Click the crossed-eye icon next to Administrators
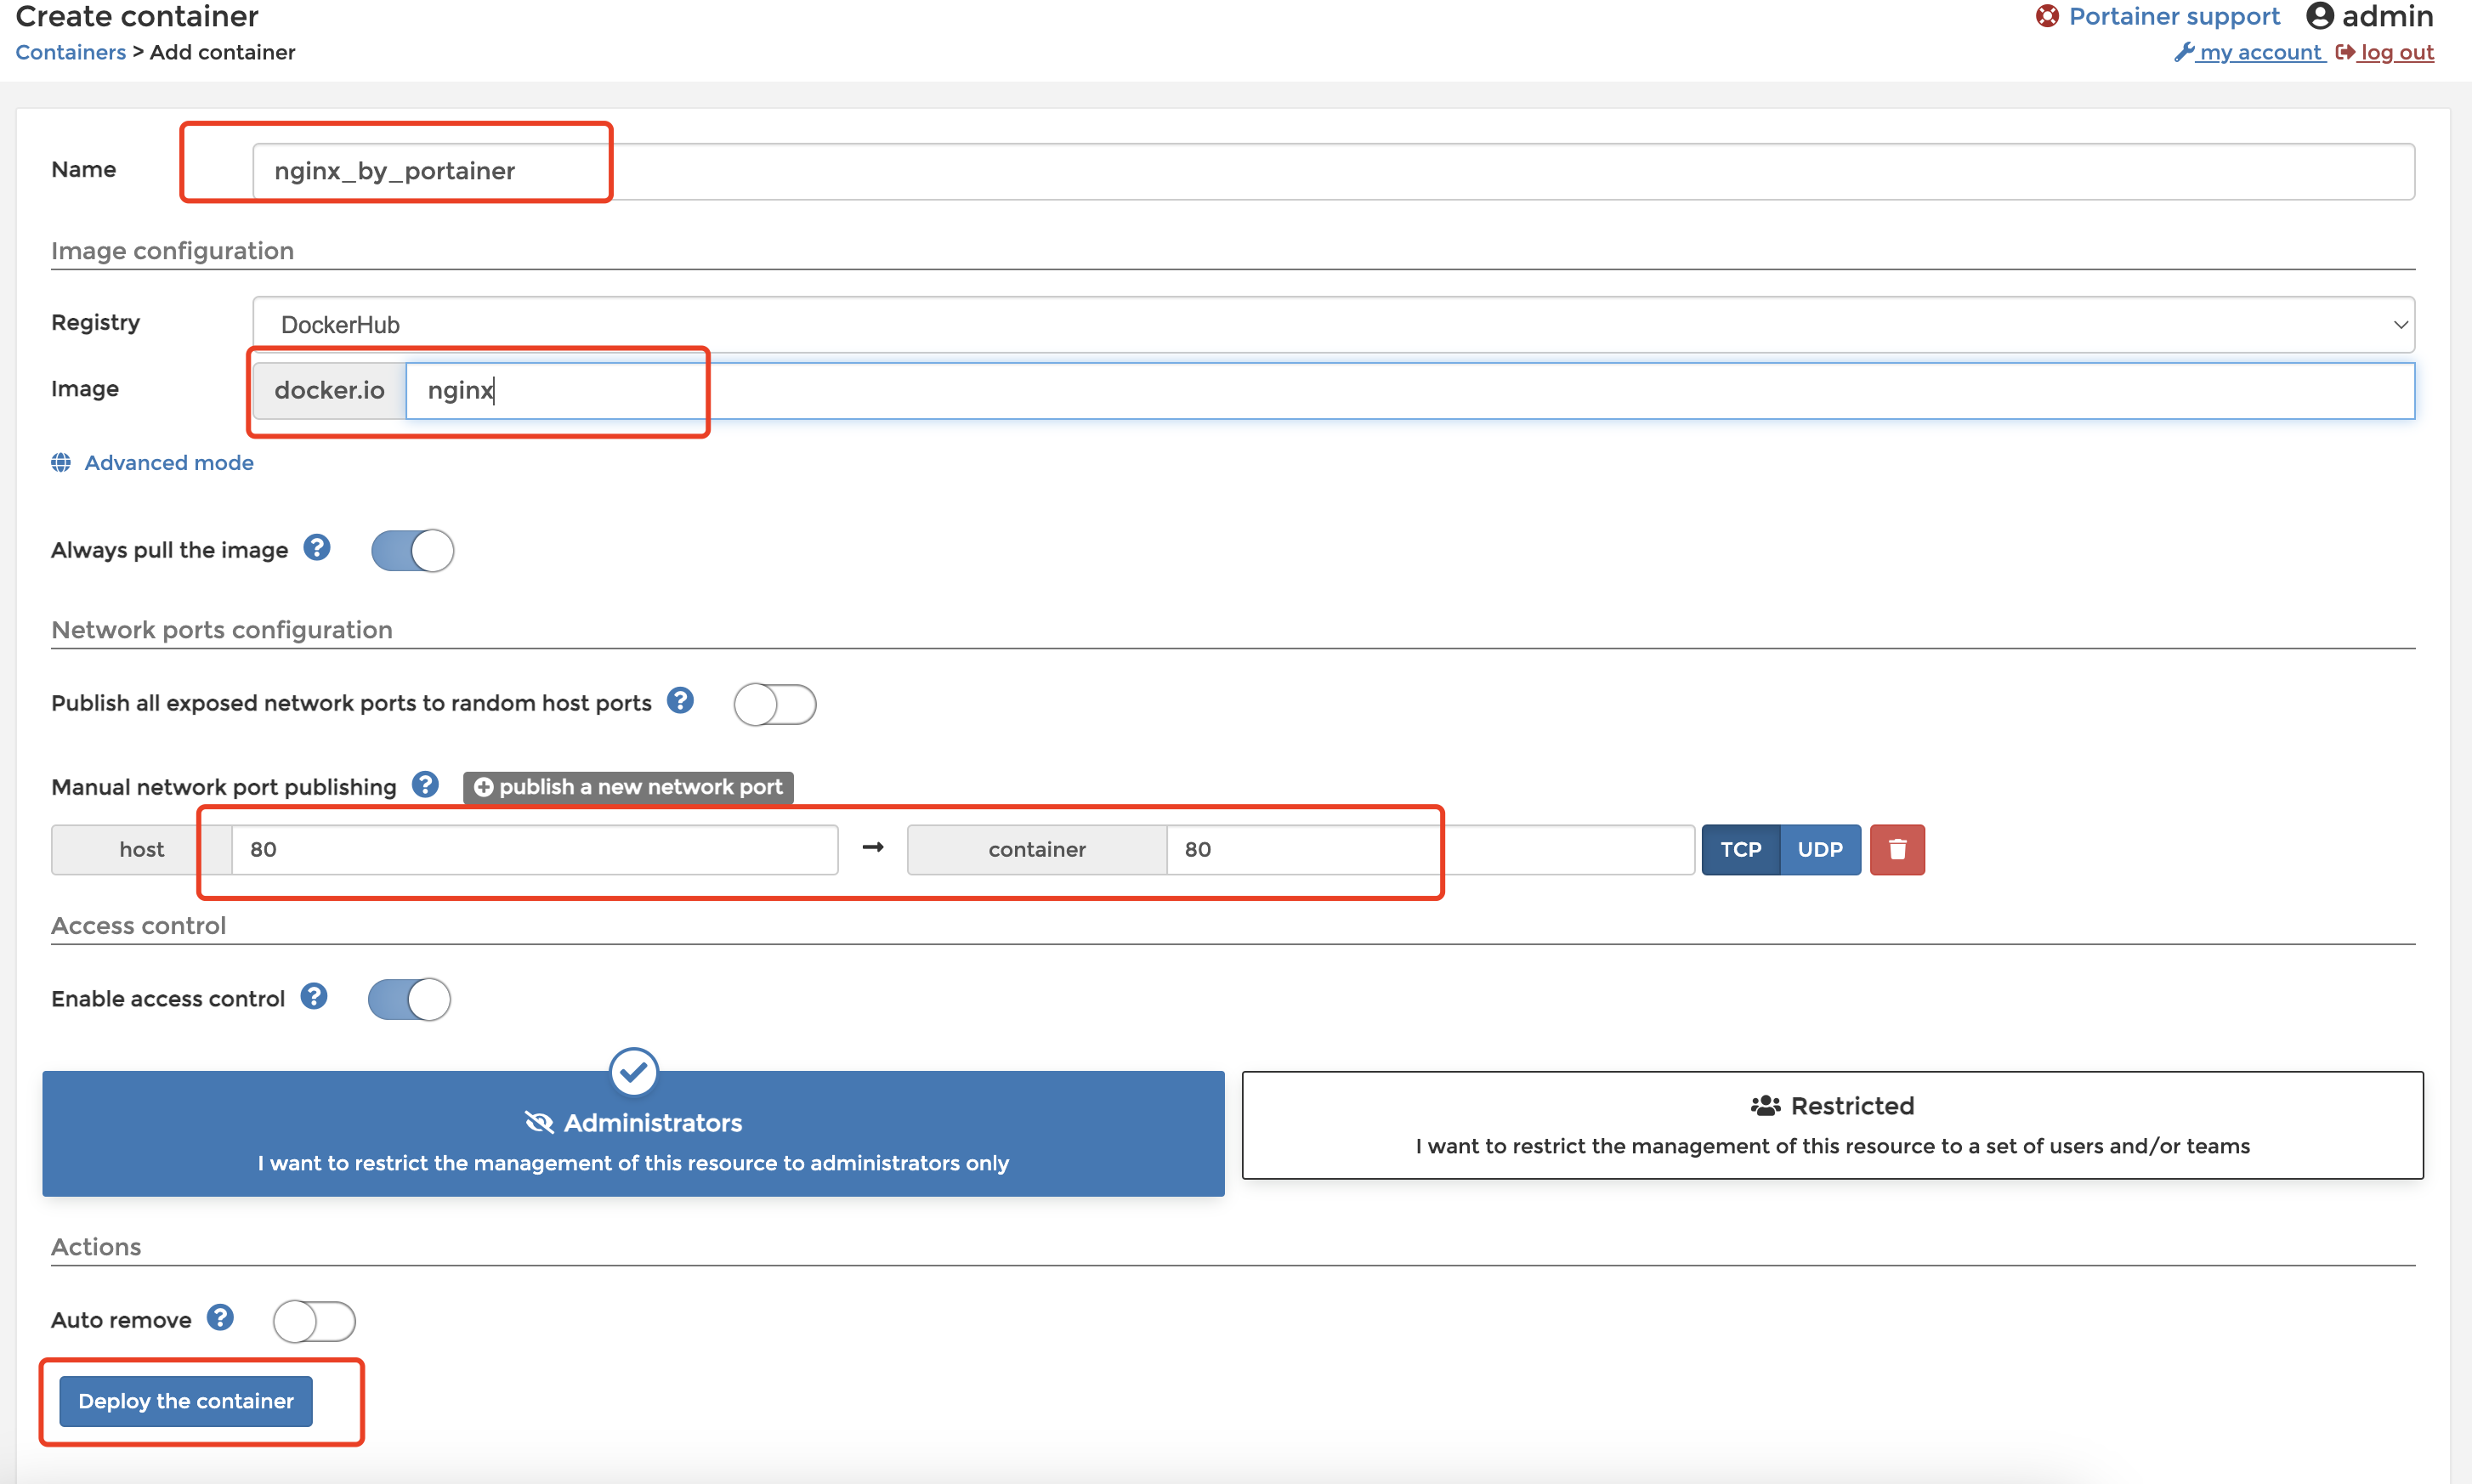Image resolution: width=2472 pixels, height=1484 pixels. pyautogui.click(x=539, y=1123)
